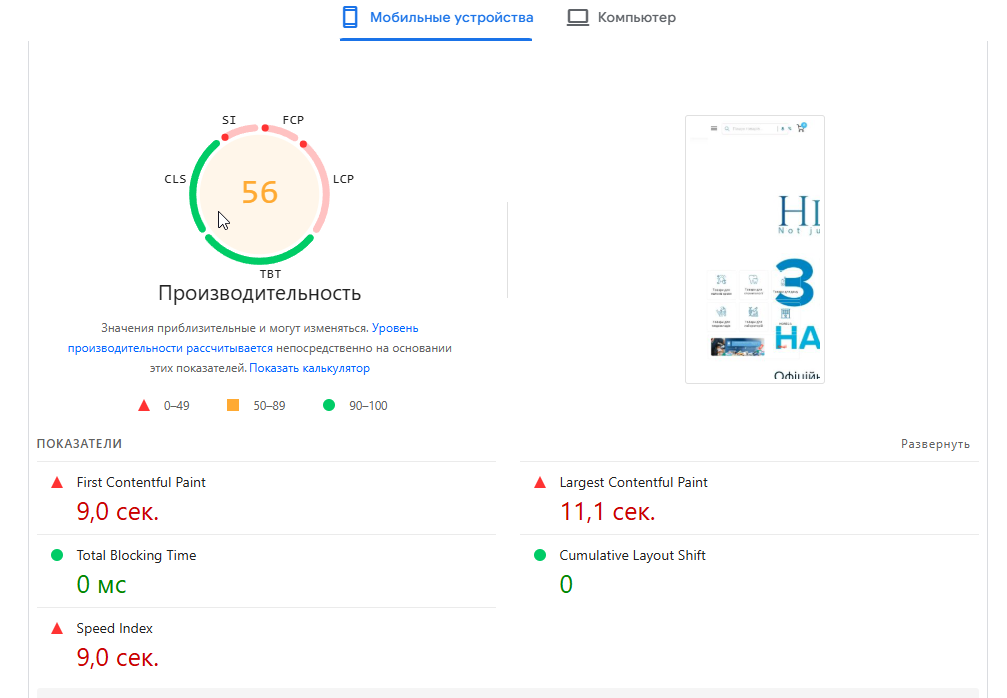Select the Total Blocking Time metric label
Image resolution: width=1007 pixels, height=698 pixels.
tap(136, 555)
